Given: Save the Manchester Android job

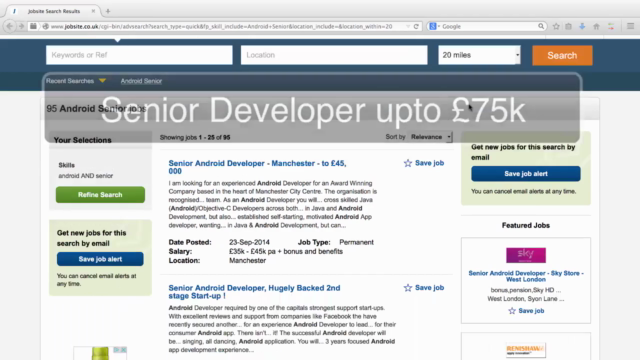Looking at the screenshot, I should click(429, 163).
